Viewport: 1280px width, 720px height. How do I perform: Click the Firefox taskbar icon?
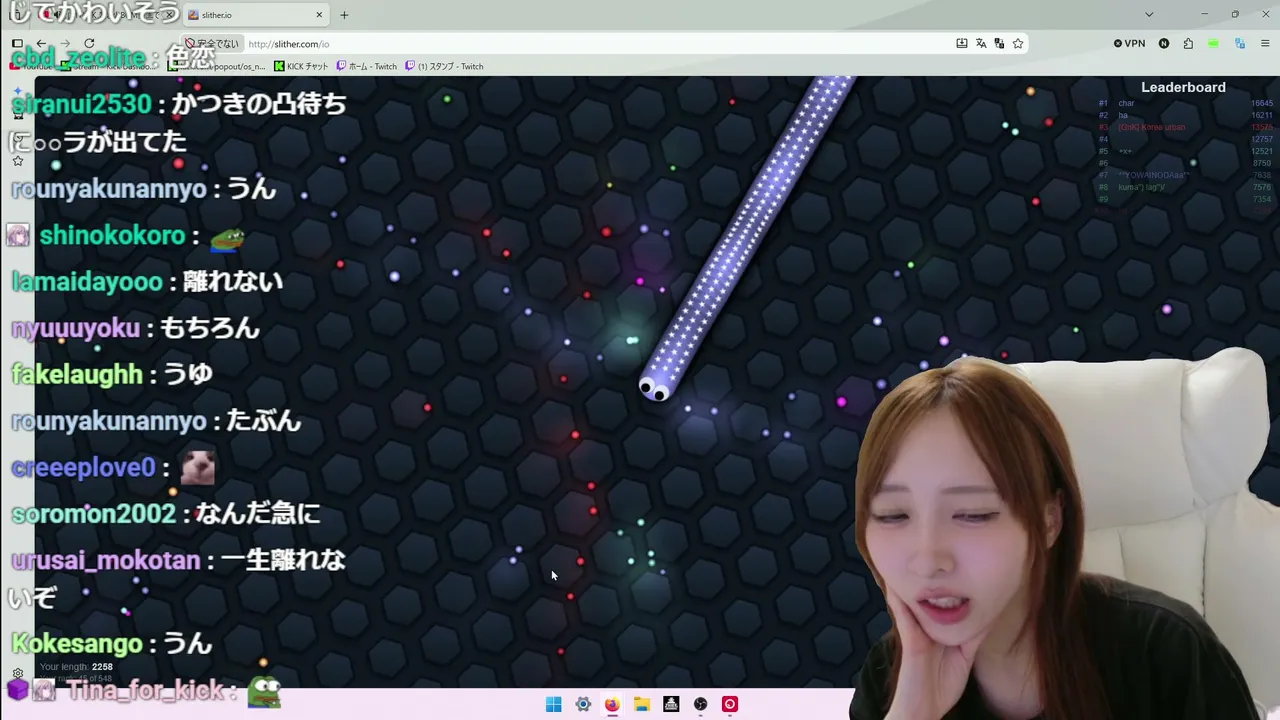tap(612, 704)
